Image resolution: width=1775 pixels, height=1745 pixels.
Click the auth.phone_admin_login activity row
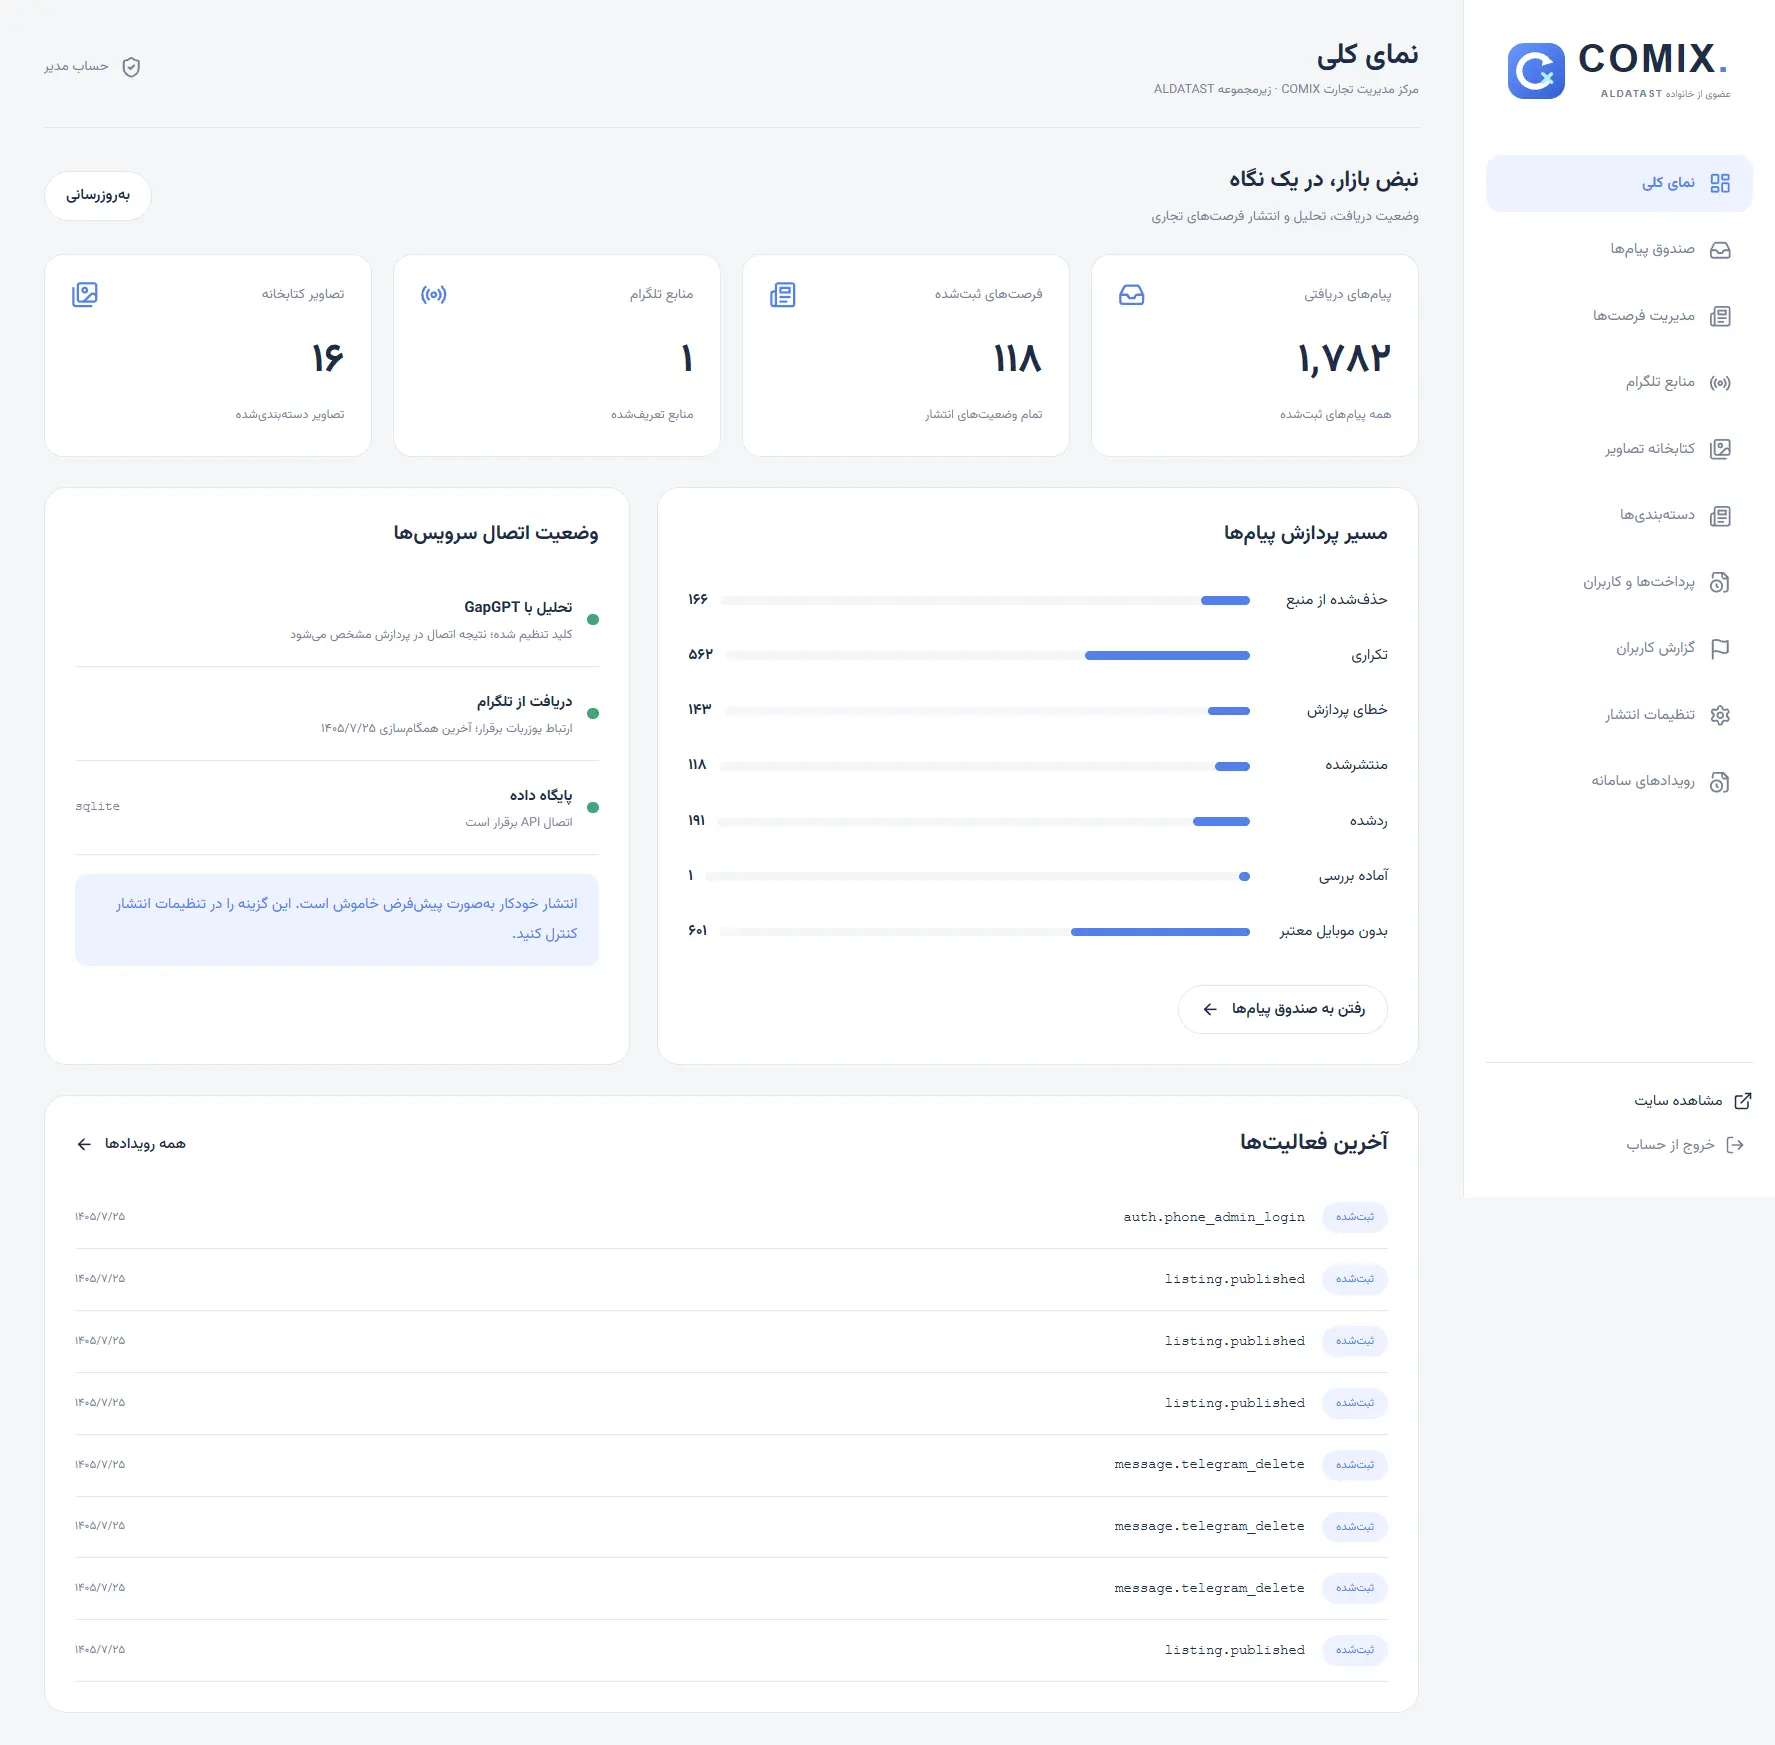coord(731,1217)
